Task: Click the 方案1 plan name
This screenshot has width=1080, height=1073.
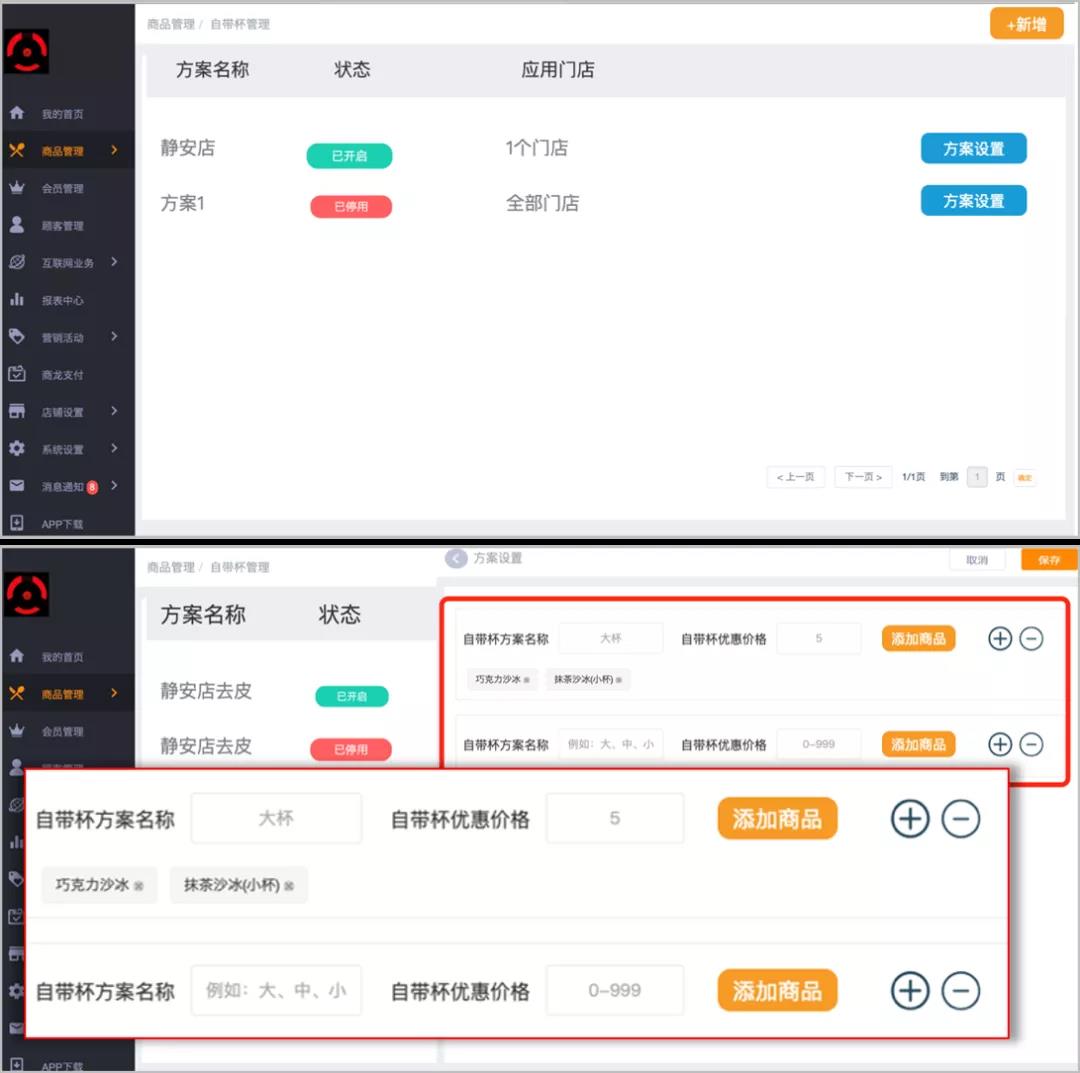Action: click(183, 203)
